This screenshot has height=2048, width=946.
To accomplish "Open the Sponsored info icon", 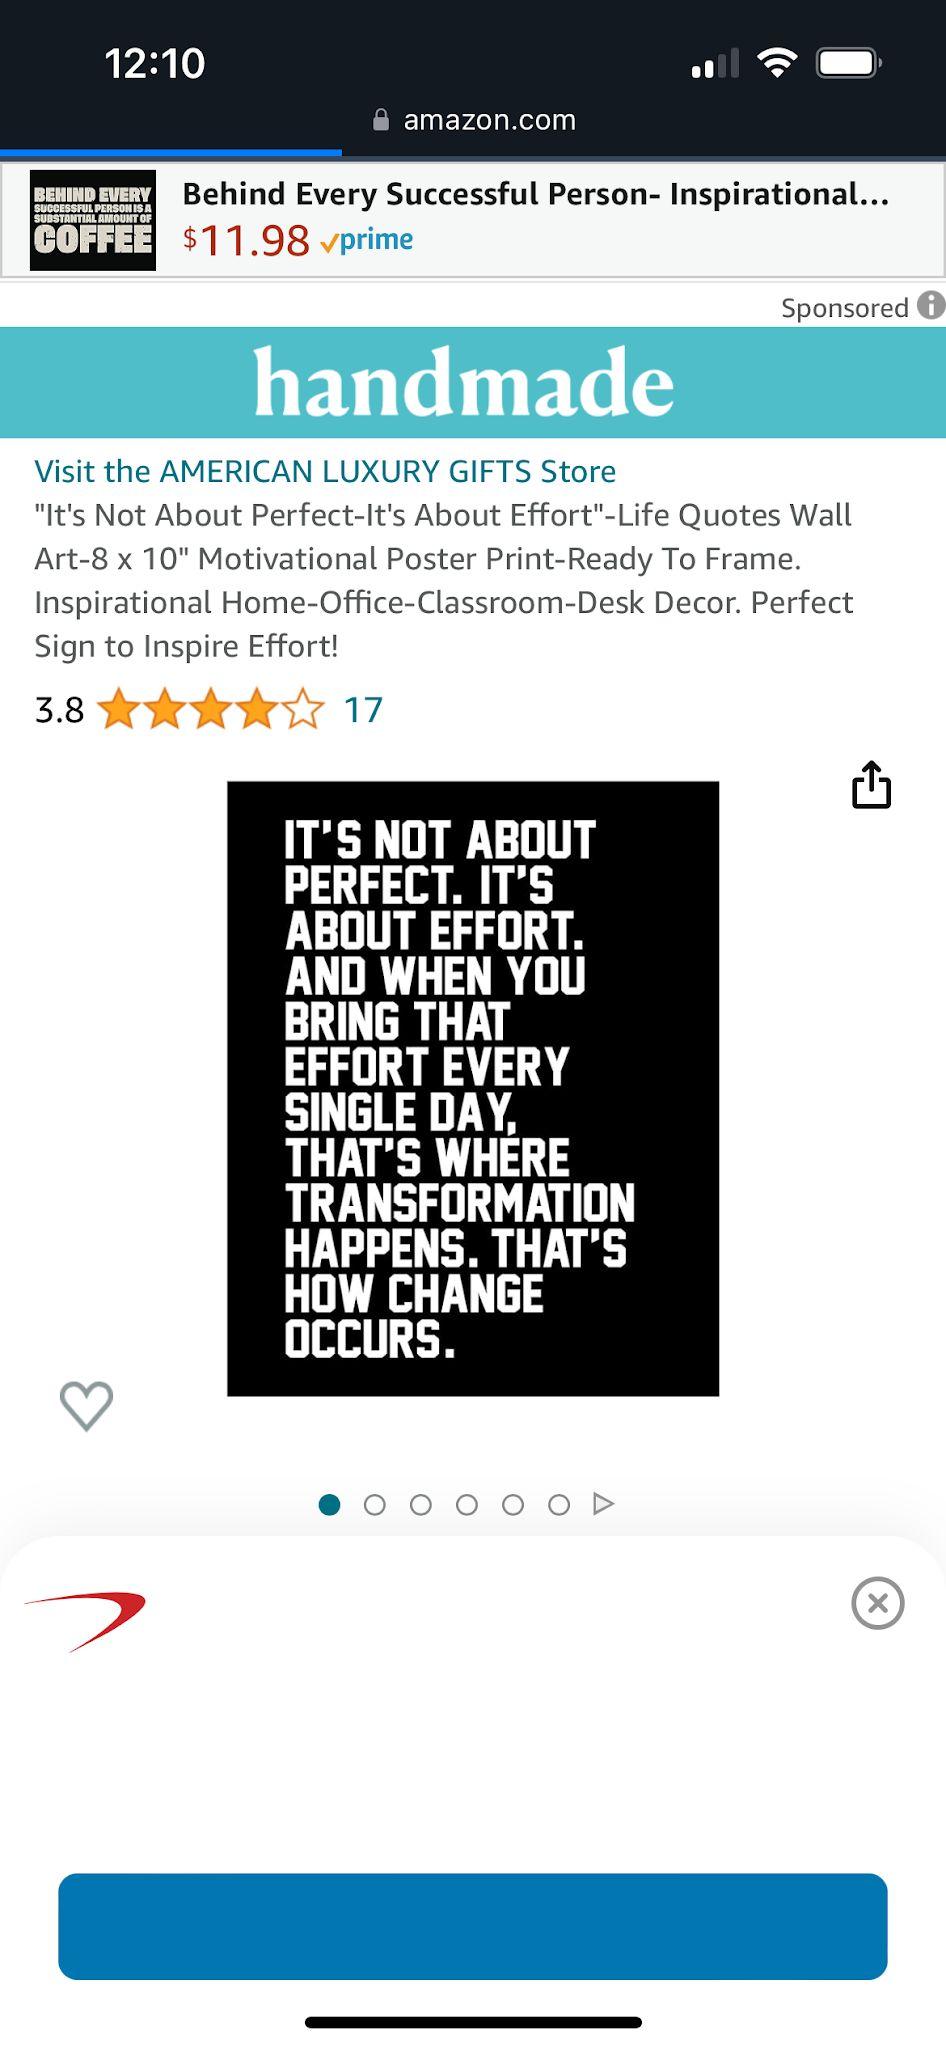I will pos(931,306).
